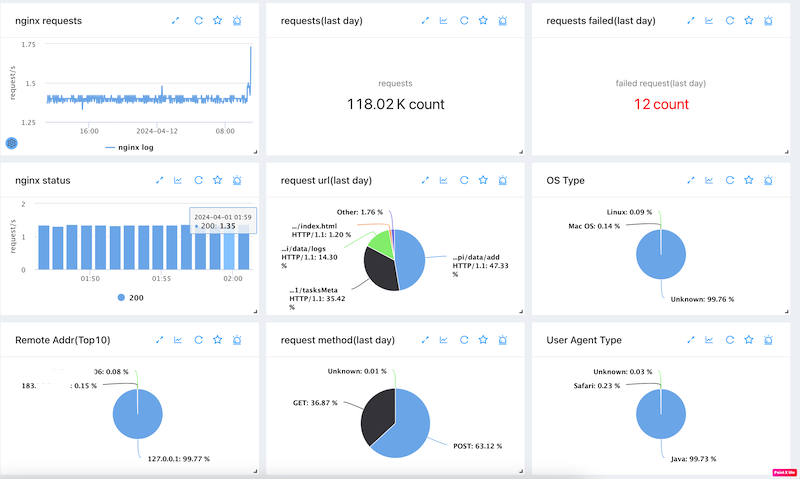The height and width of the screenshot is (479, 800).
Task: Click the green data/logs pie slice
Action: click(x=380, y=241)
